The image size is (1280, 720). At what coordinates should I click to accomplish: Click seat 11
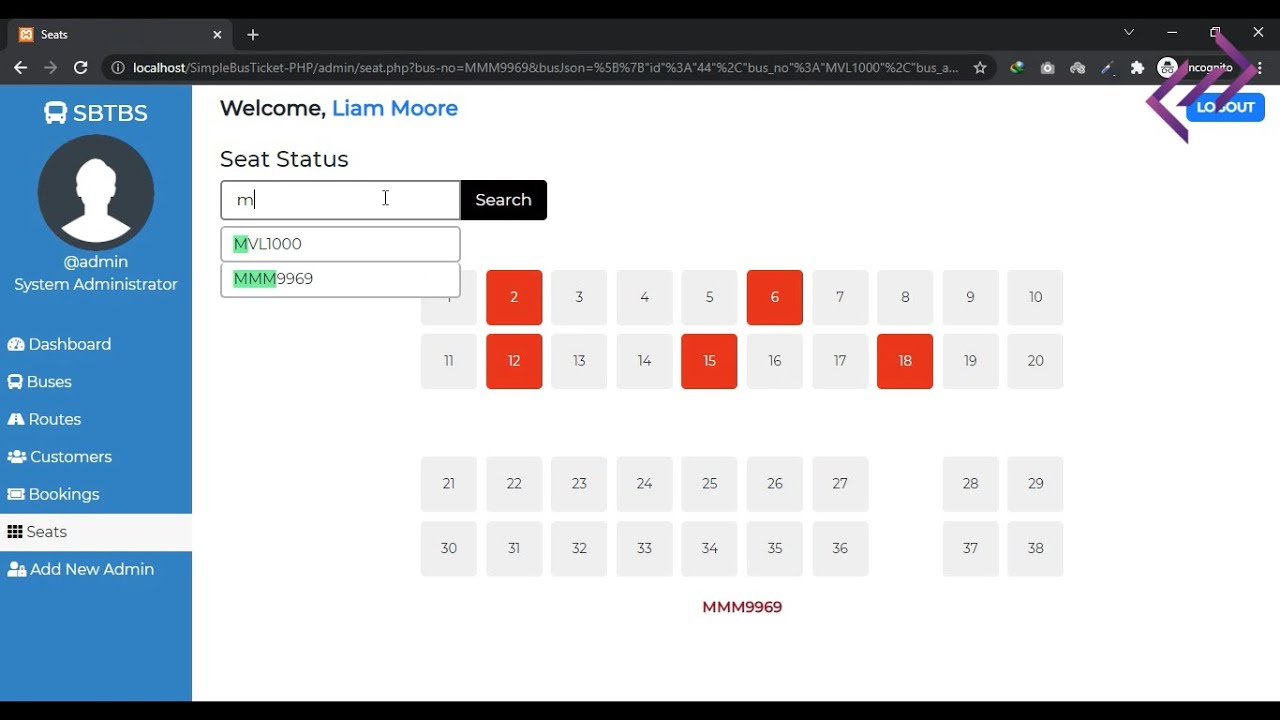coord(449,361)
